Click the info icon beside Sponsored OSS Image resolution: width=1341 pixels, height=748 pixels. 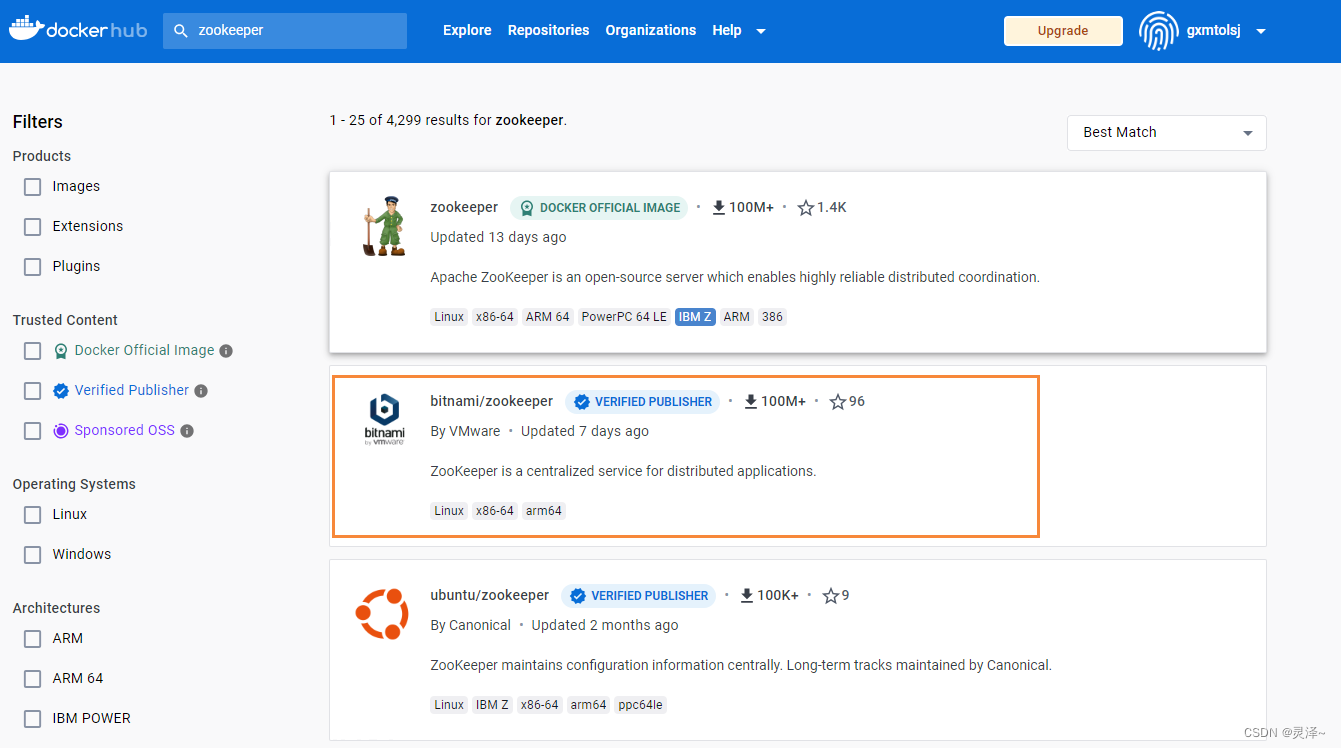pyautogui.click(x=187, y=431)
